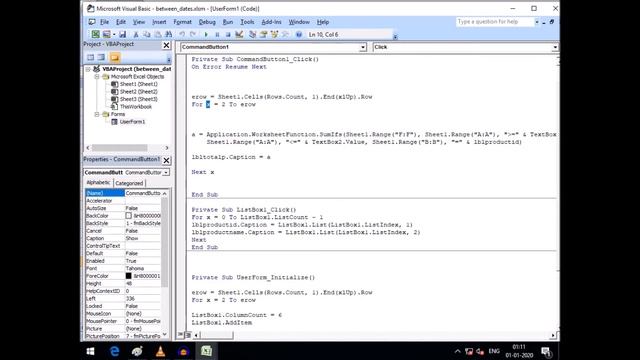This screenshot has height=360, width=640.
Task: Open Microsoft Edge from taskbar
Action: 114,351
